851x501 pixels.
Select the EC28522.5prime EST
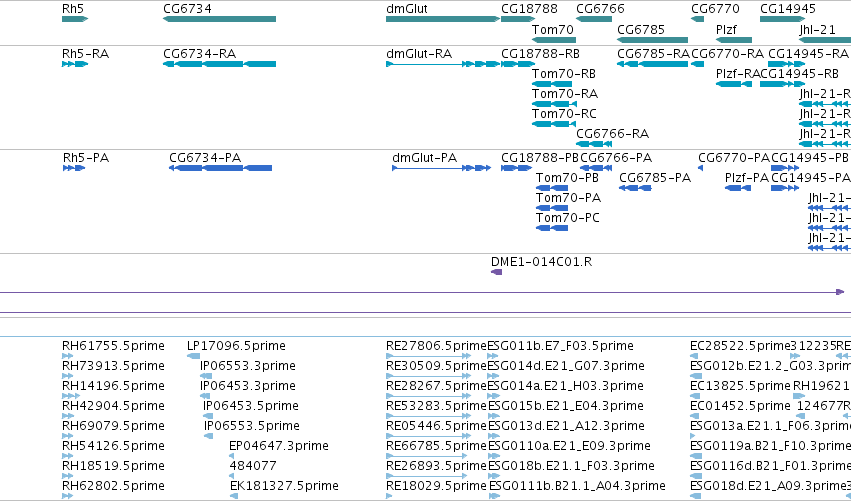(x=696, y=356)
